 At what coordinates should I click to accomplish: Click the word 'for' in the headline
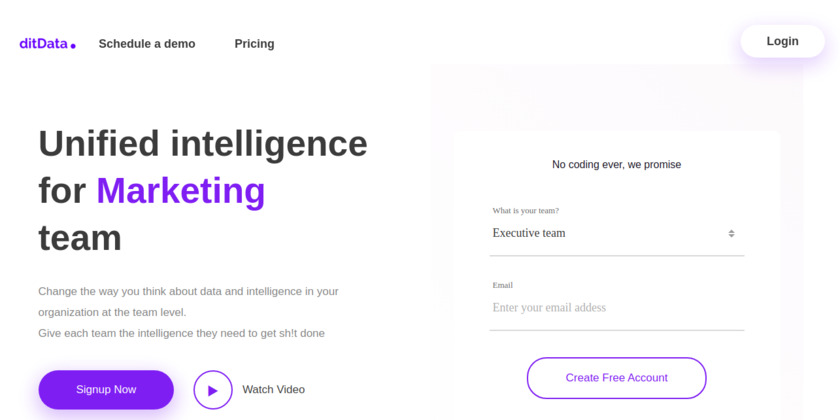pyautogui.click(x=62, y=190)
